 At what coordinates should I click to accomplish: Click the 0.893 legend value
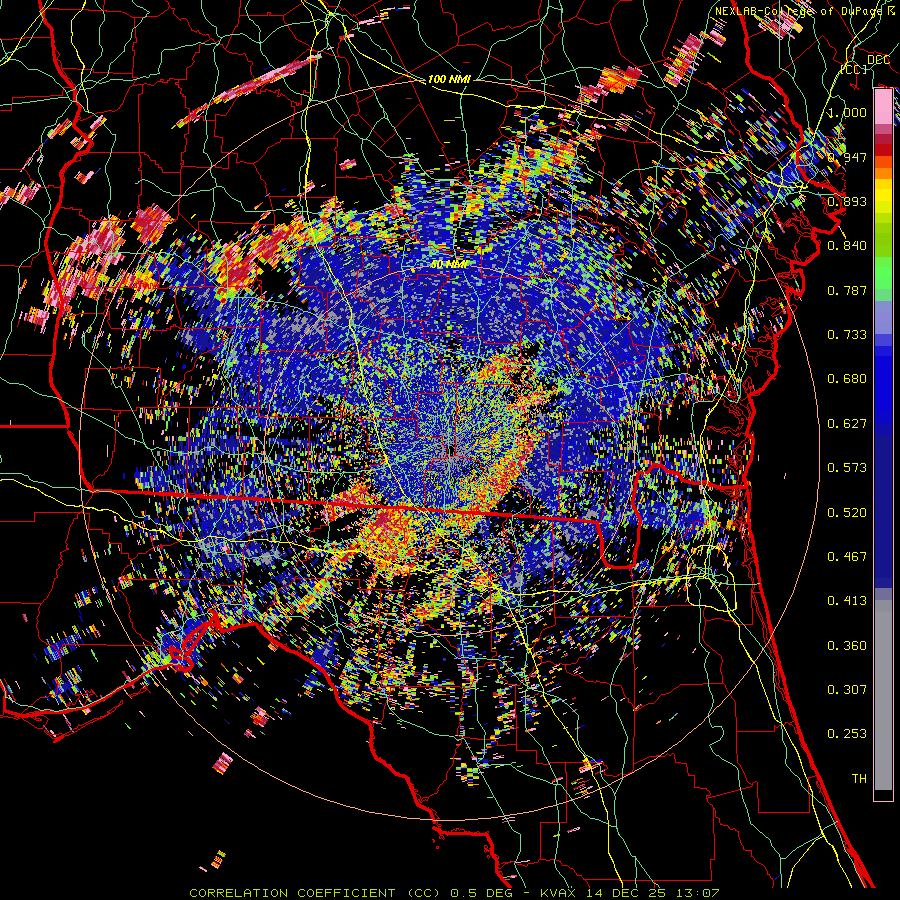click(847, 201)
